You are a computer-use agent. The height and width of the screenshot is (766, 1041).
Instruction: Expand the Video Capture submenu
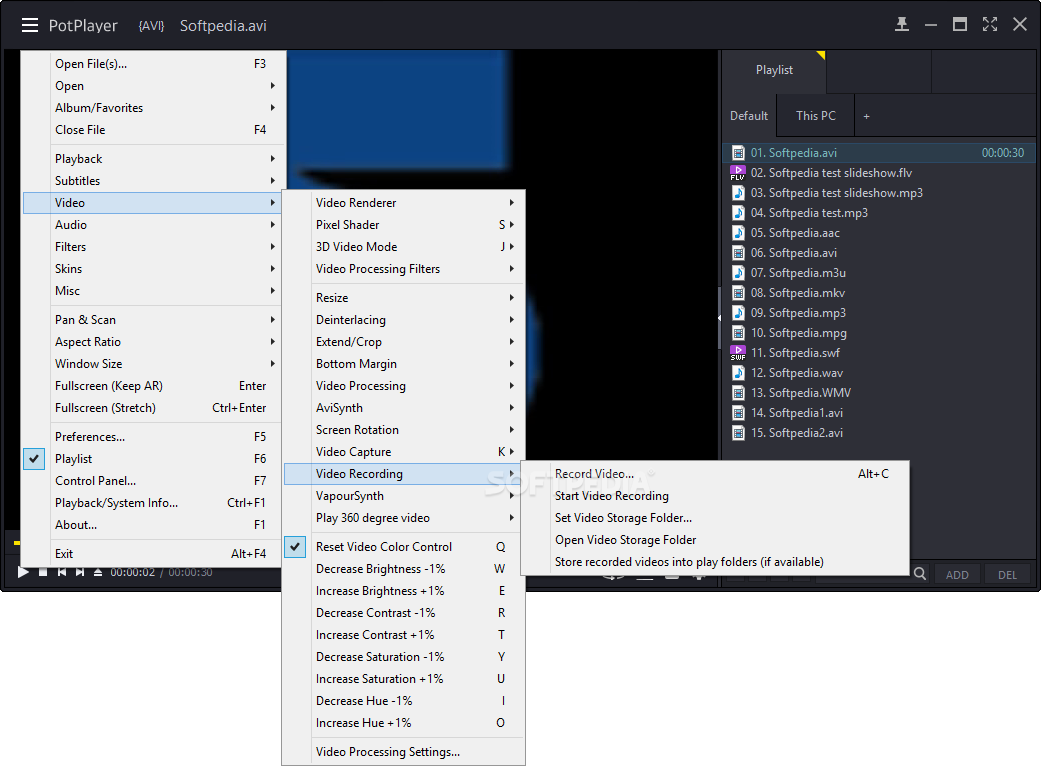click(404, 451)
